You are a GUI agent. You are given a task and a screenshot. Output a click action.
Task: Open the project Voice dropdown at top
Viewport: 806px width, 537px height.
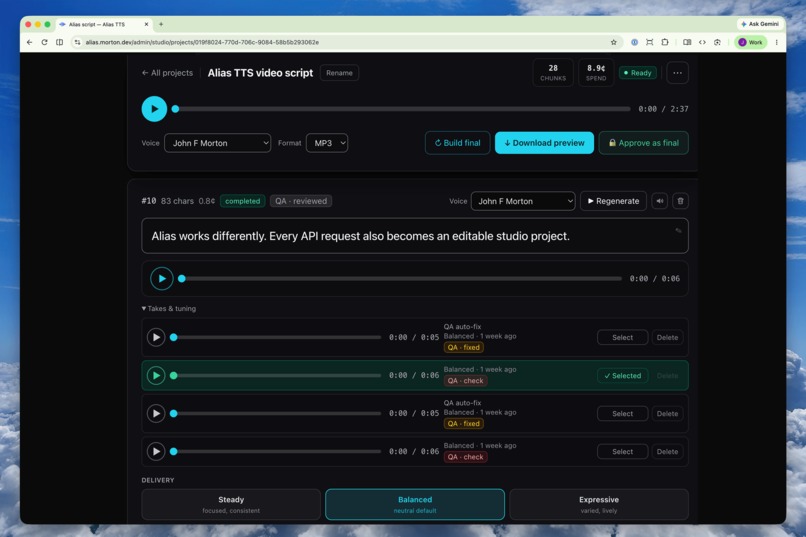coord(217,143)
